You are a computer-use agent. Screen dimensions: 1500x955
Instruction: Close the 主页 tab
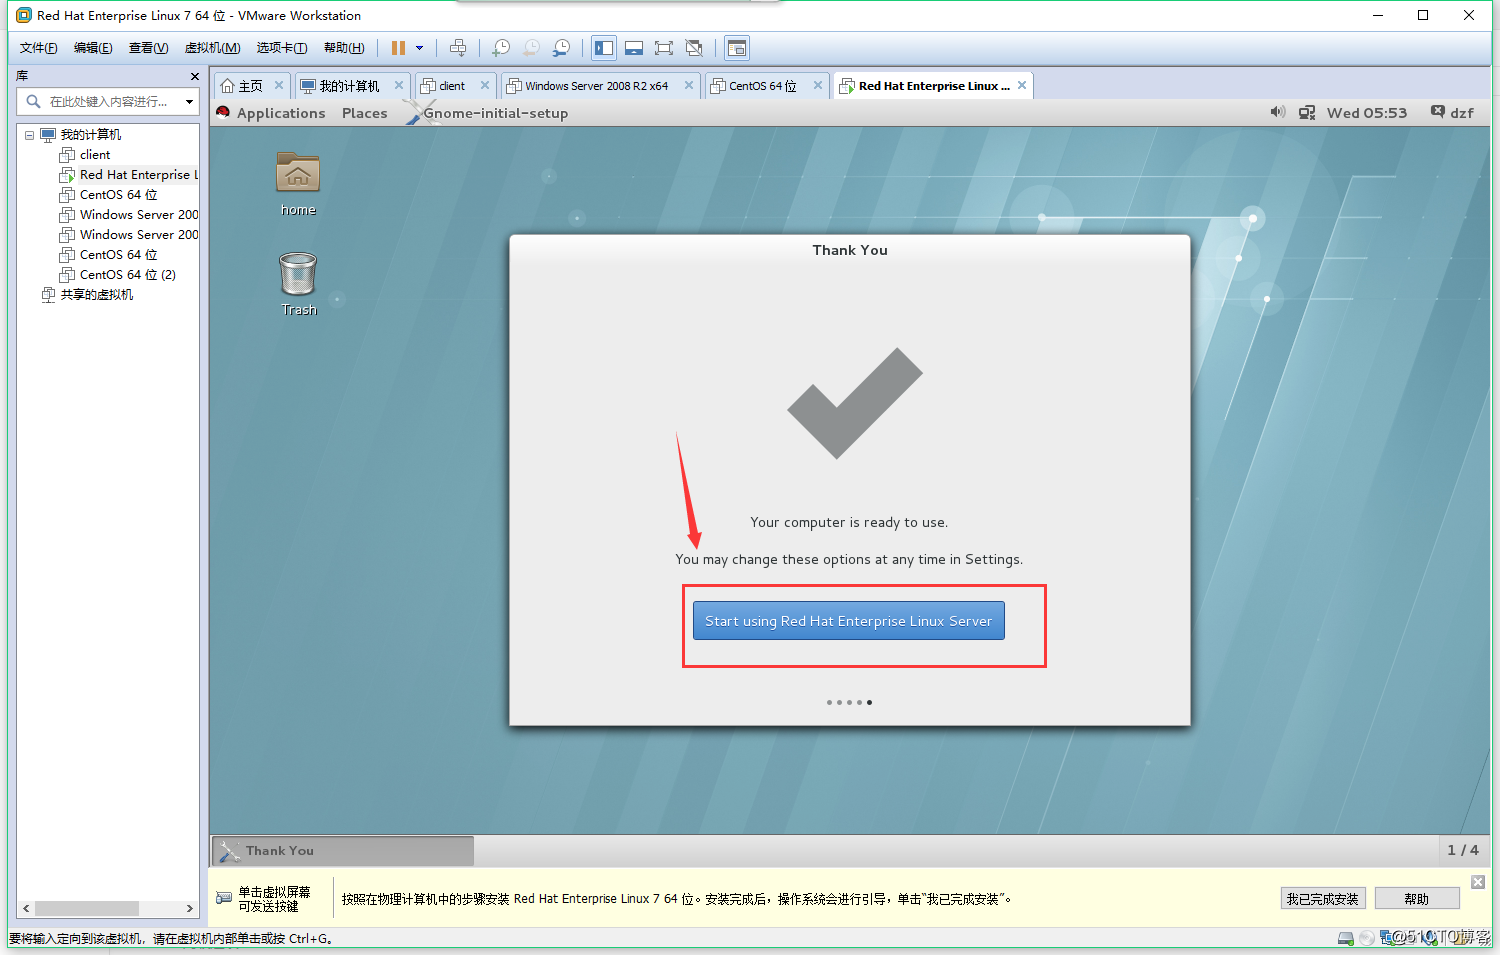279,85
